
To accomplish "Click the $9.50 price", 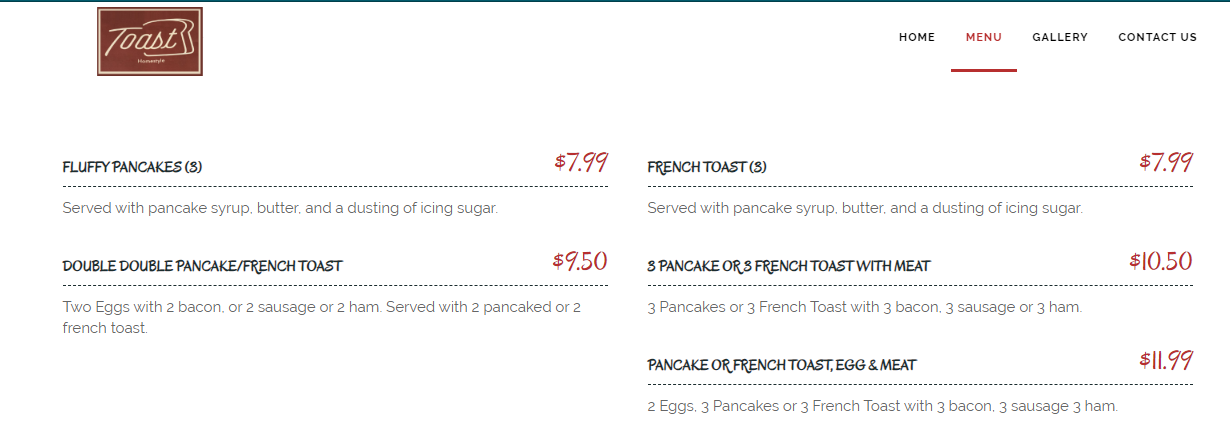I will point(580,261).
